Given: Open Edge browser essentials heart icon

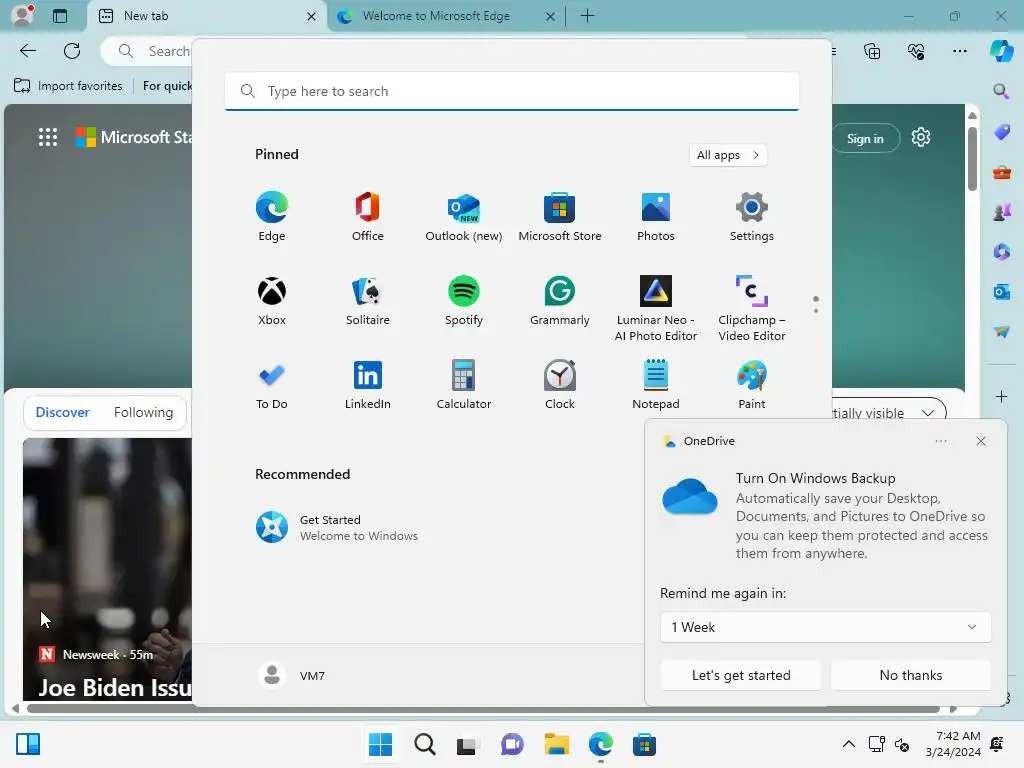Looking at the screenshot, I should coord(916,51).
